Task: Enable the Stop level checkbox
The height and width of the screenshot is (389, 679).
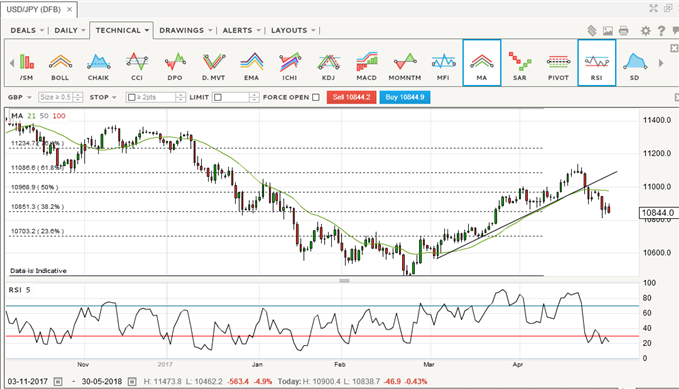Action: 132,97
